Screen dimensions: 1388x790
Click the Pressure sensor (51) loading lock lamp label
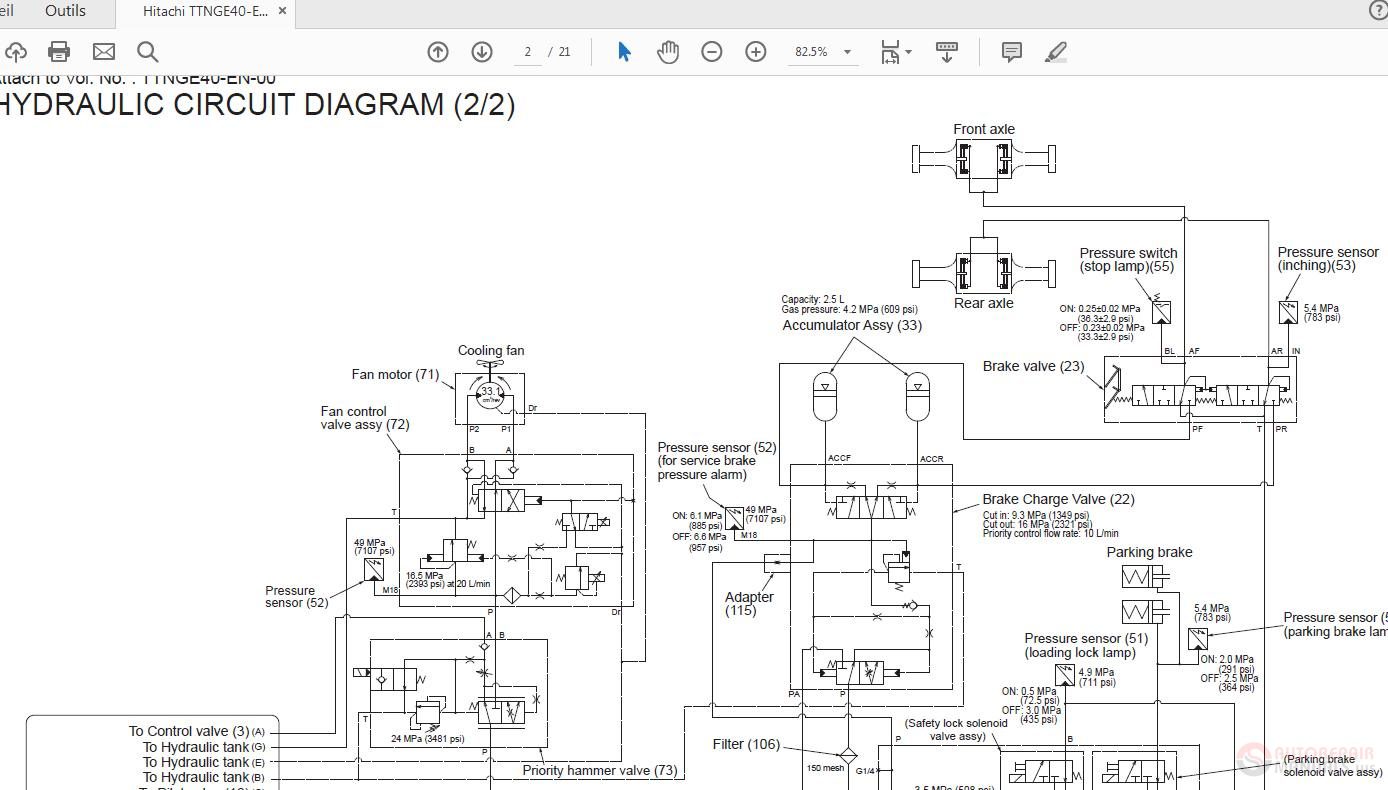pos(1086,645)
